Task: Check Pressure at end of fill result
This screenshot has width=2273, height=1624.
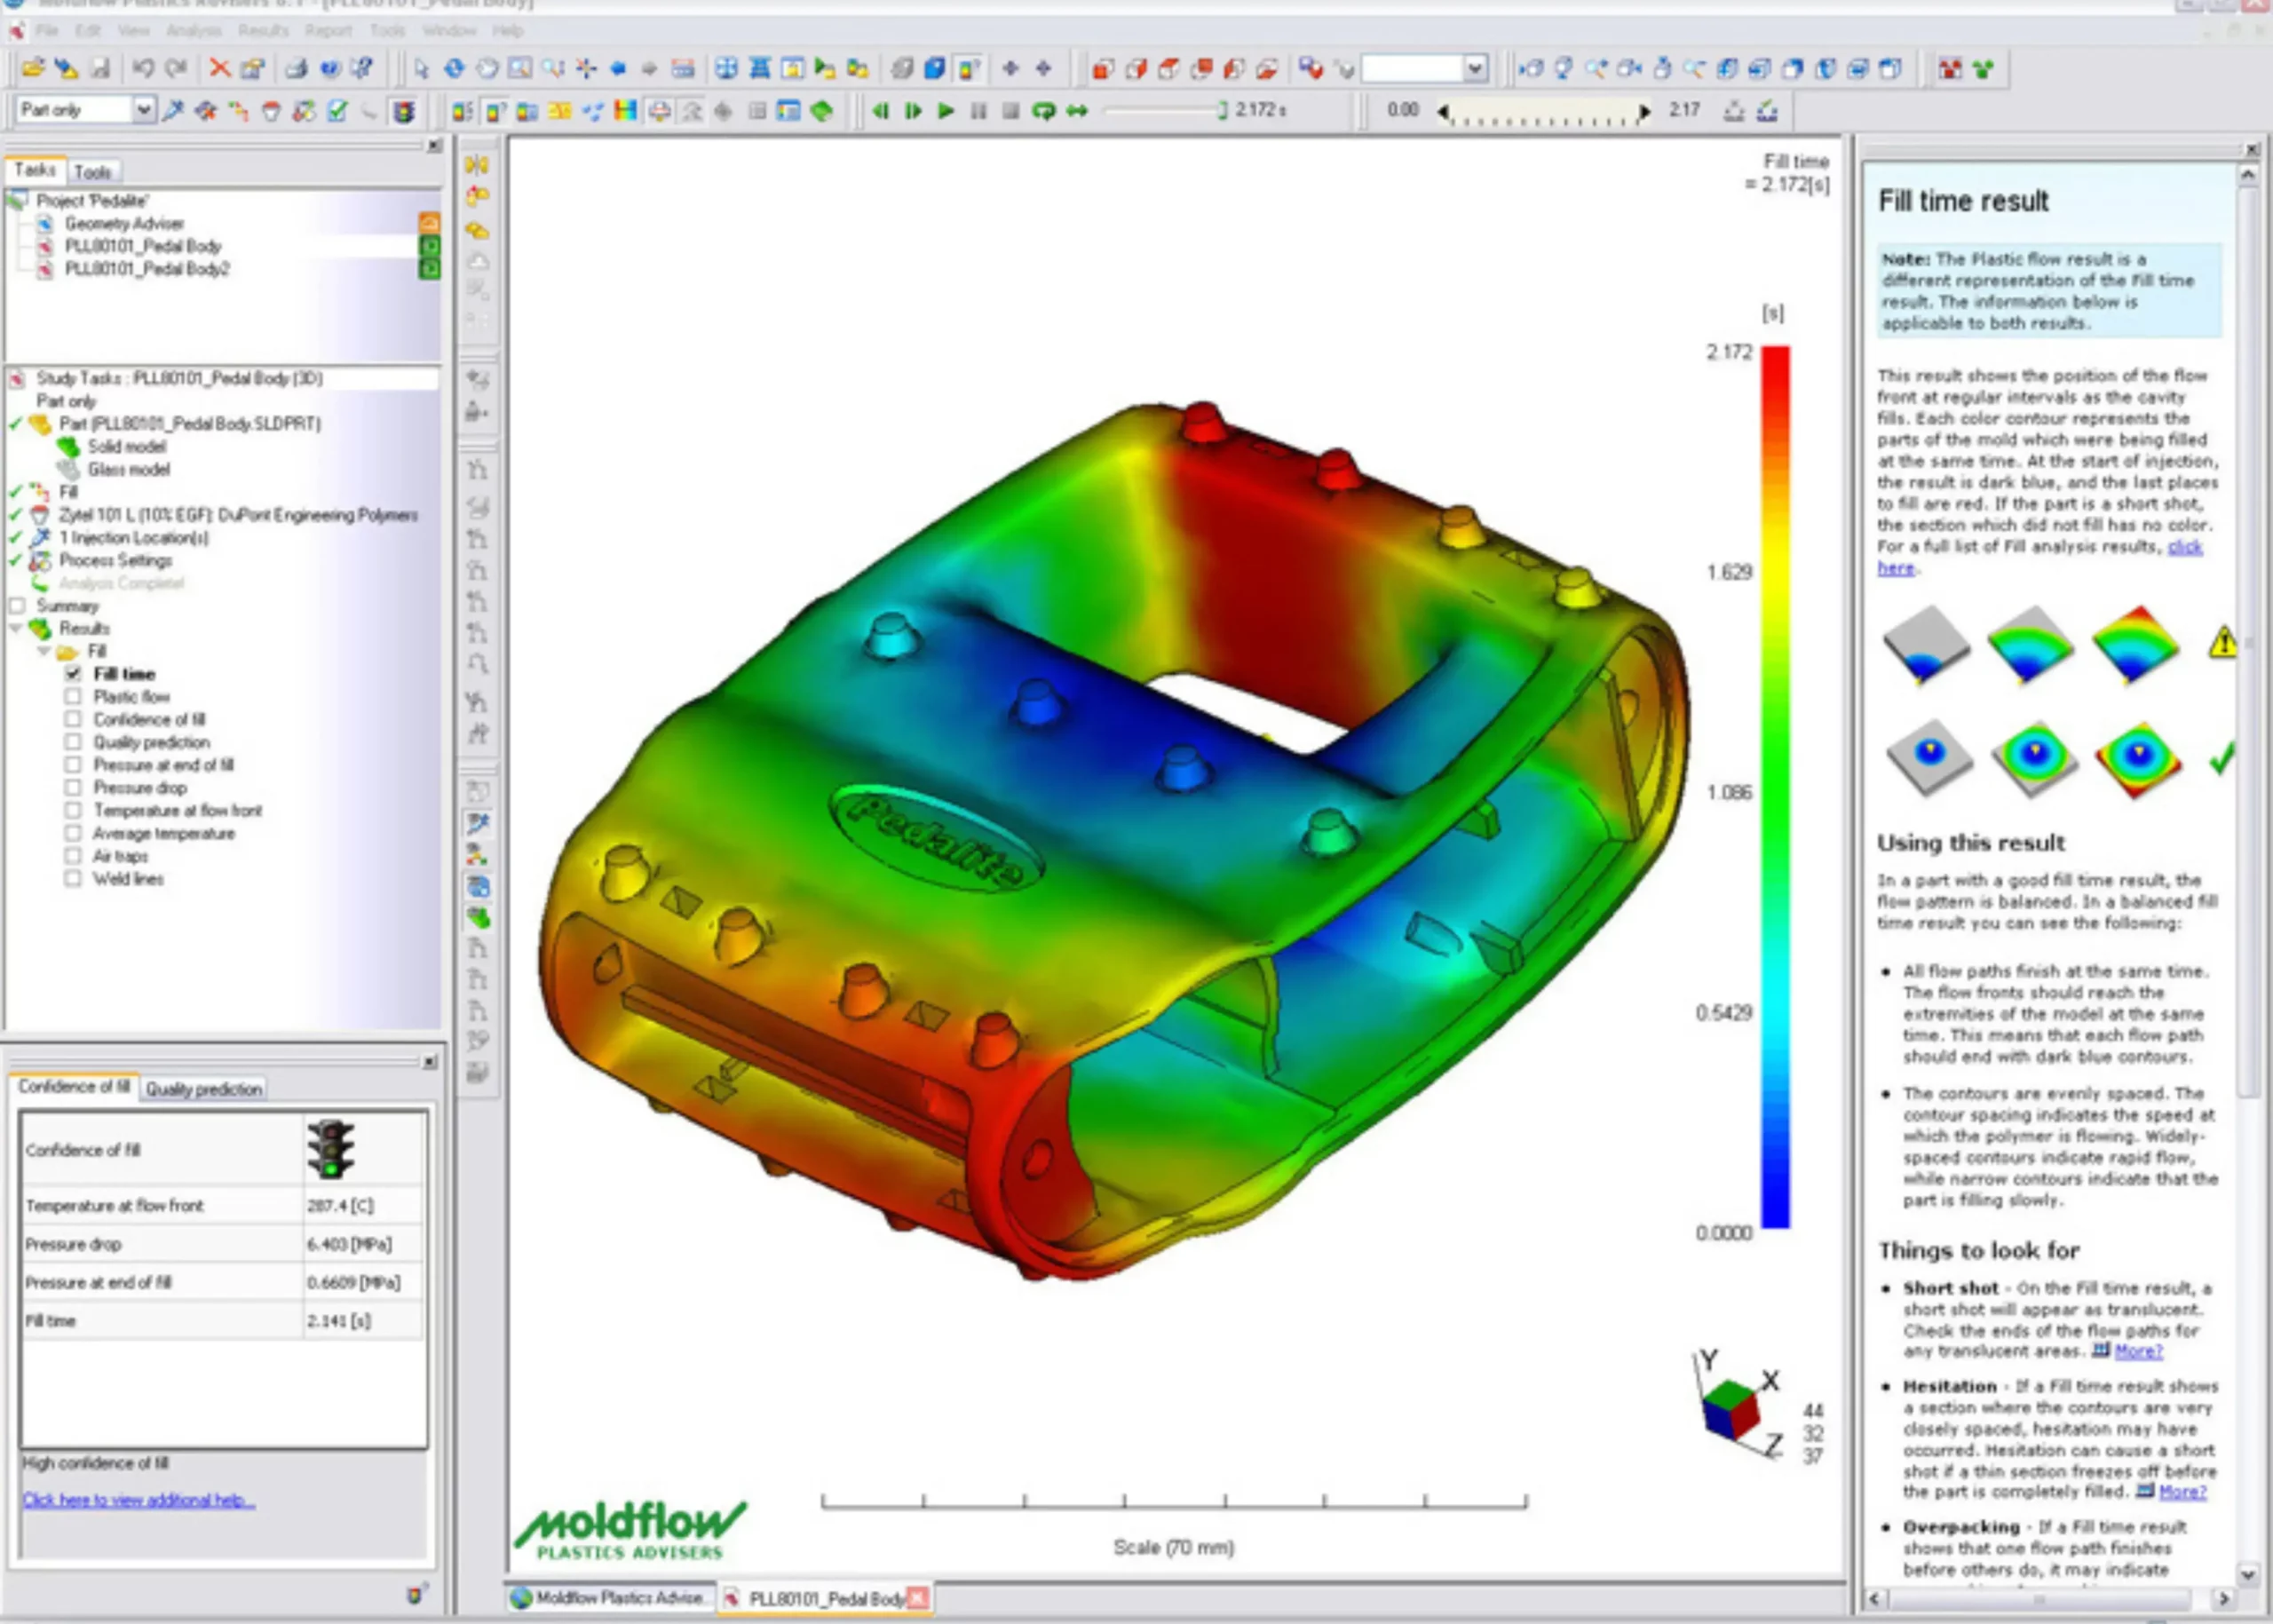Action: pyautogui.click(x=73, y=765)
